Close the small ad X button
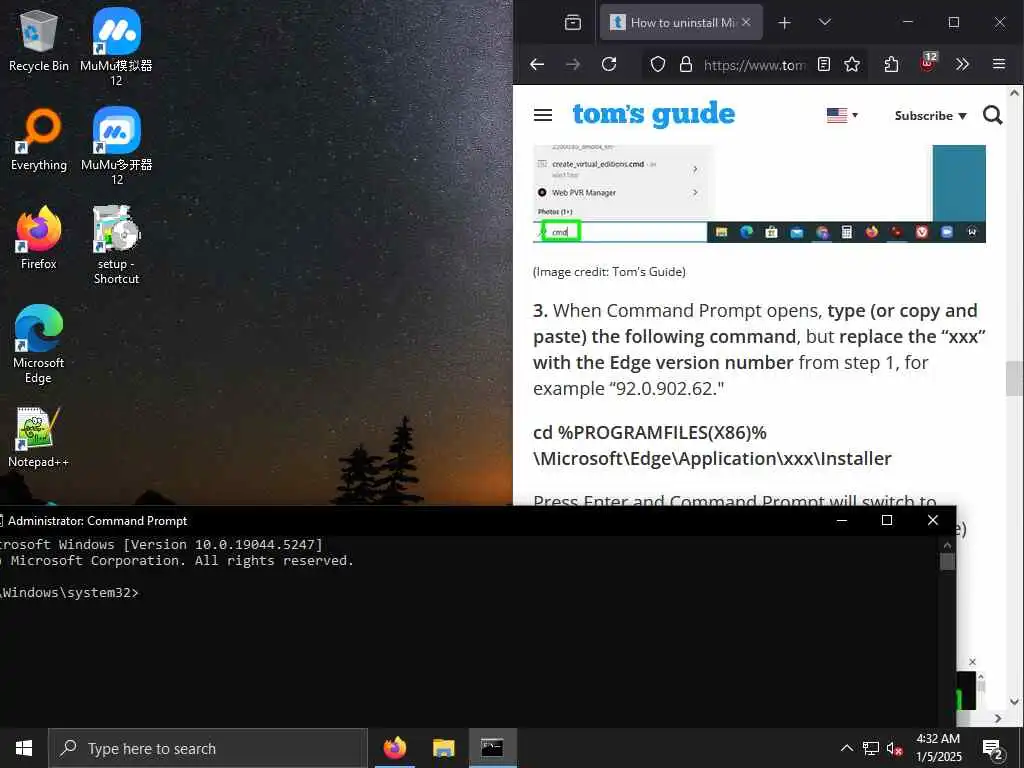The width and height of the screenshot is (1024, 768). 972,662
